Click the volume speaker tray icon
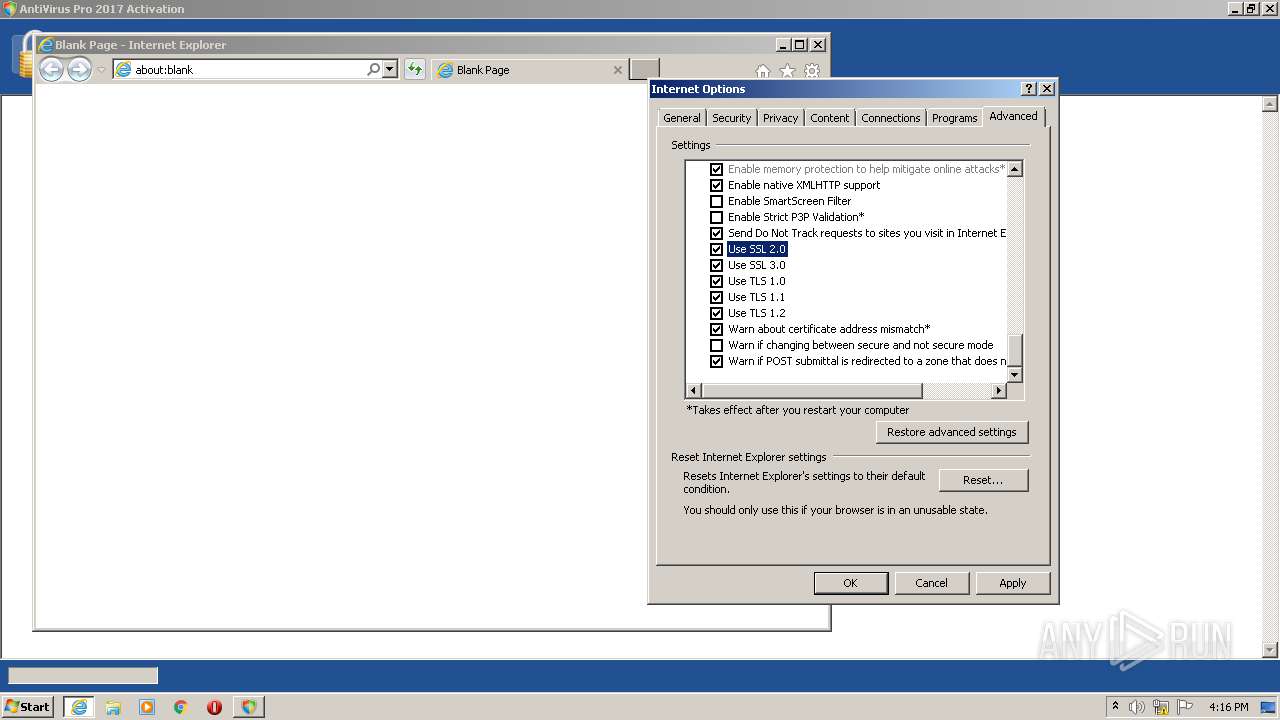This screenshot has width=1280, height=720. (1137, 707)
